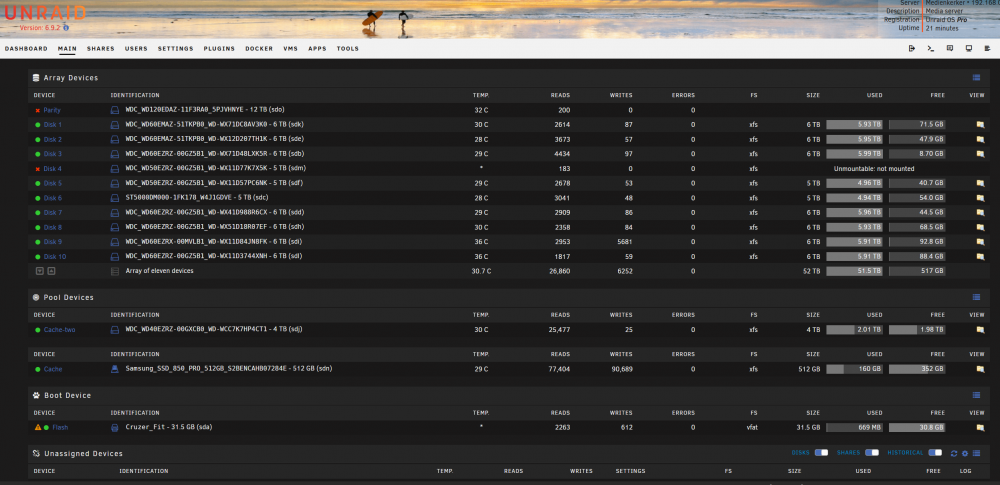The height and width of the screenshot is (485, 1000).
Task: Toggle the SHARES switch in Unassigned Devices
Action: [x=872, y=452]
